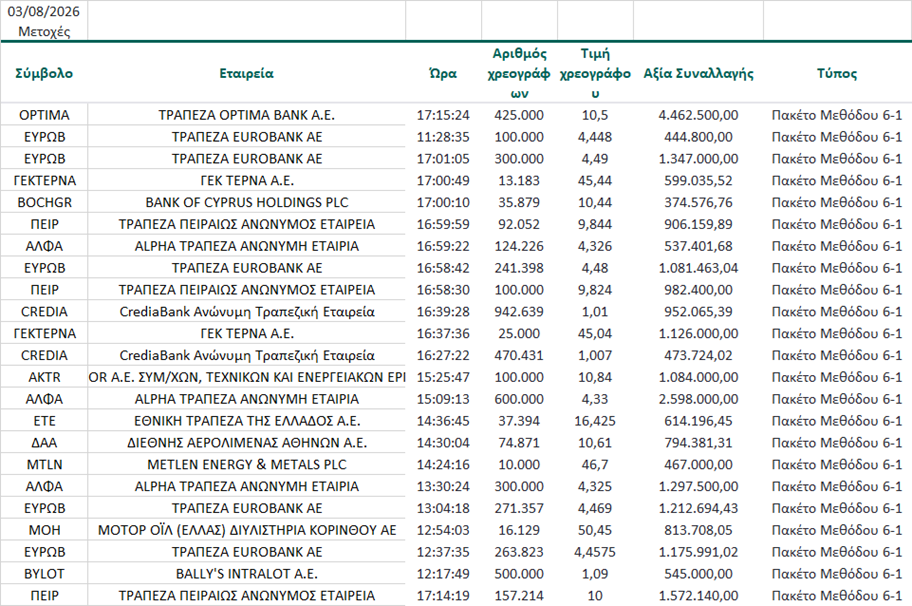This screenshot has height=606, width=912.
Task: Select the value 1.572.140,00
Action: pos(699,596)
